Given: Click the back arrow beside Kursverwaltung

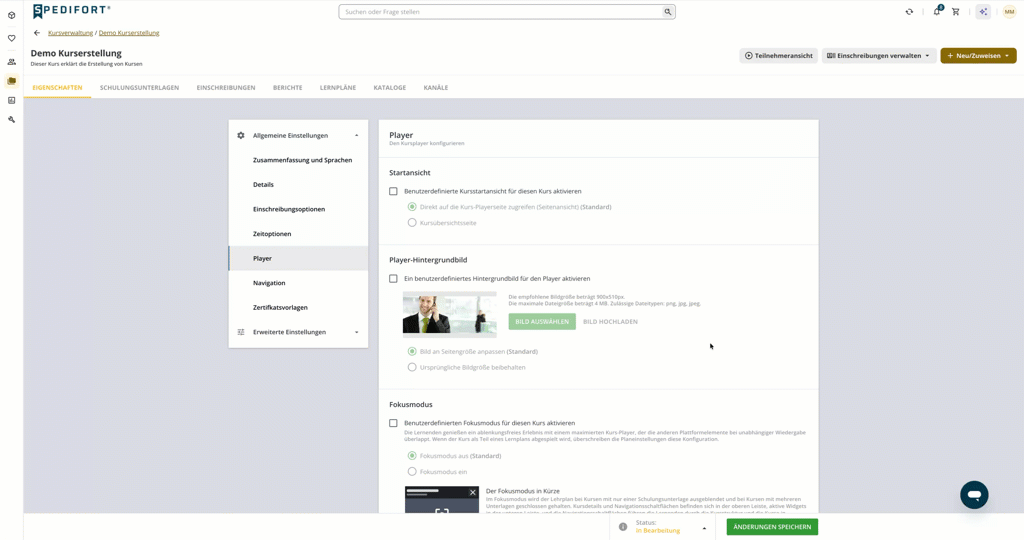Looking at the screenshot, I should point(37,33).
